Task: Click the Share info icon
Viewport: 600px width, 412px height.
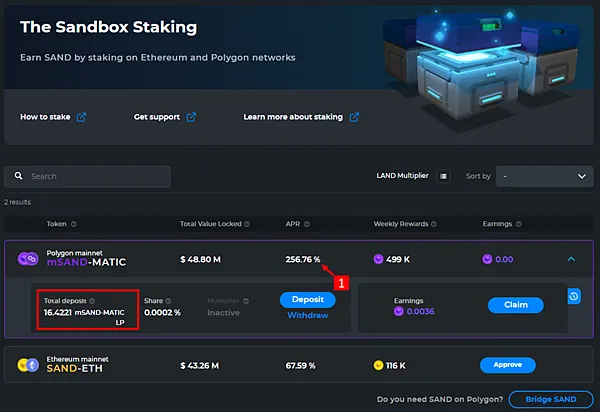Action: click(x=168, y=301)
